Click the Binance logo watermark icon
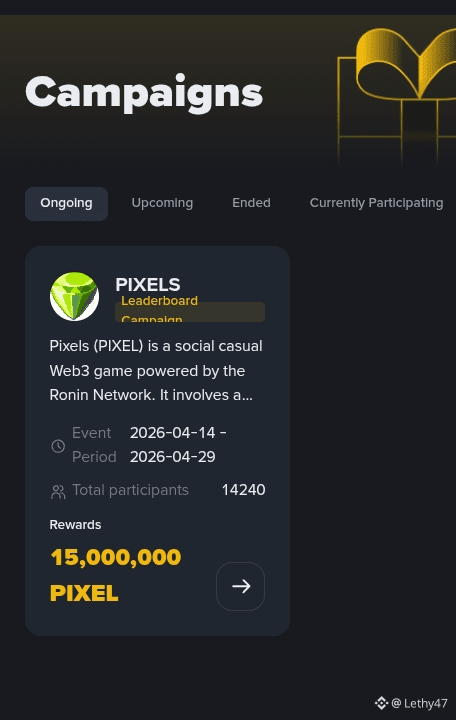Image resolution: width=456 pixels, height=720 pixels. point(381,703)
